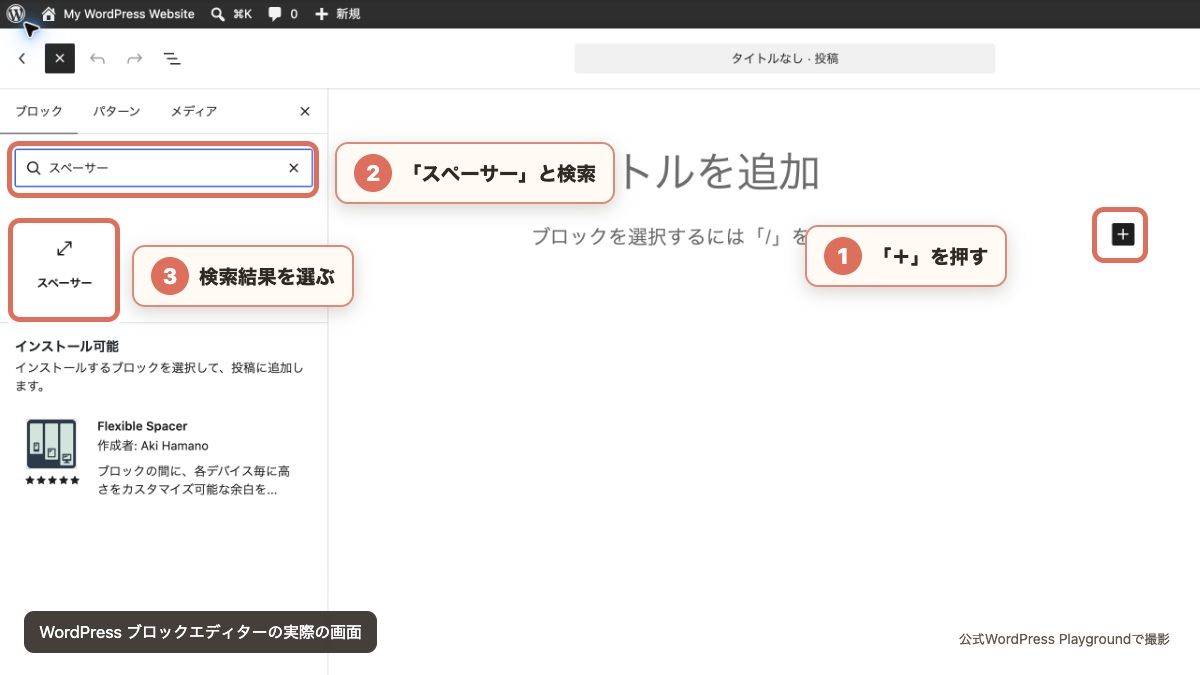Click the タイトルなし · 投稿 title bar
Screen dimensions: 1200x675
[x=785, y=59]
